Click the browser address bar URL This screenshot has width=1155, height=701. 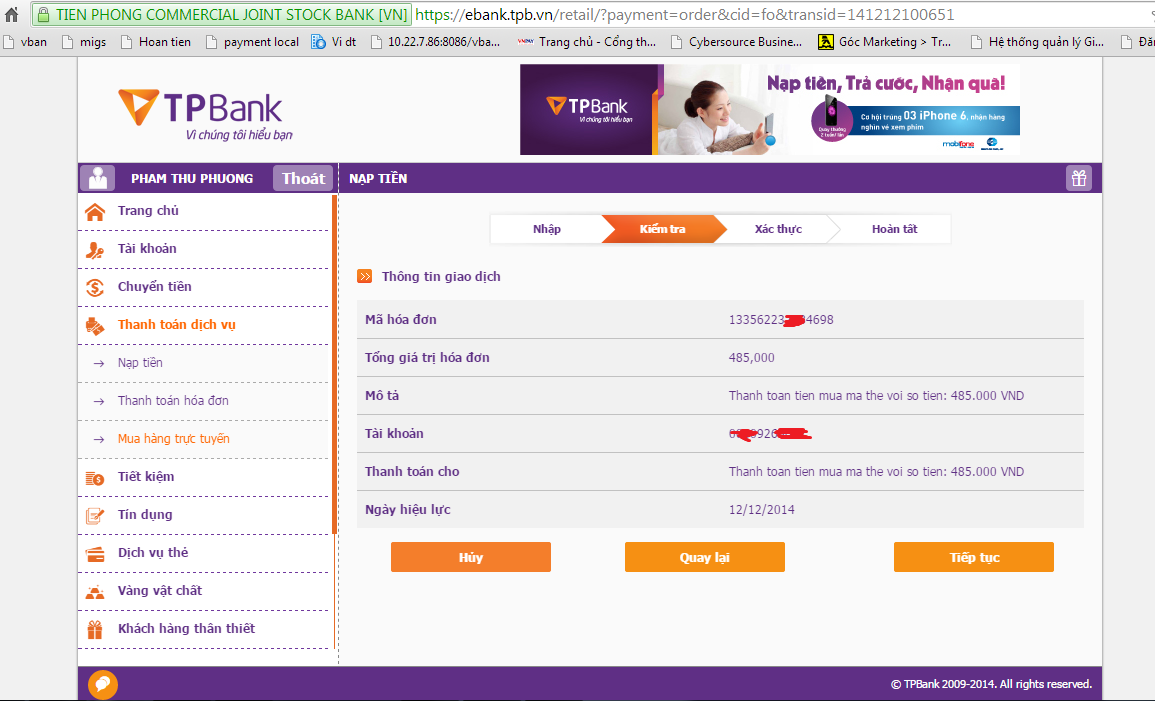click(x=684, y=15)
